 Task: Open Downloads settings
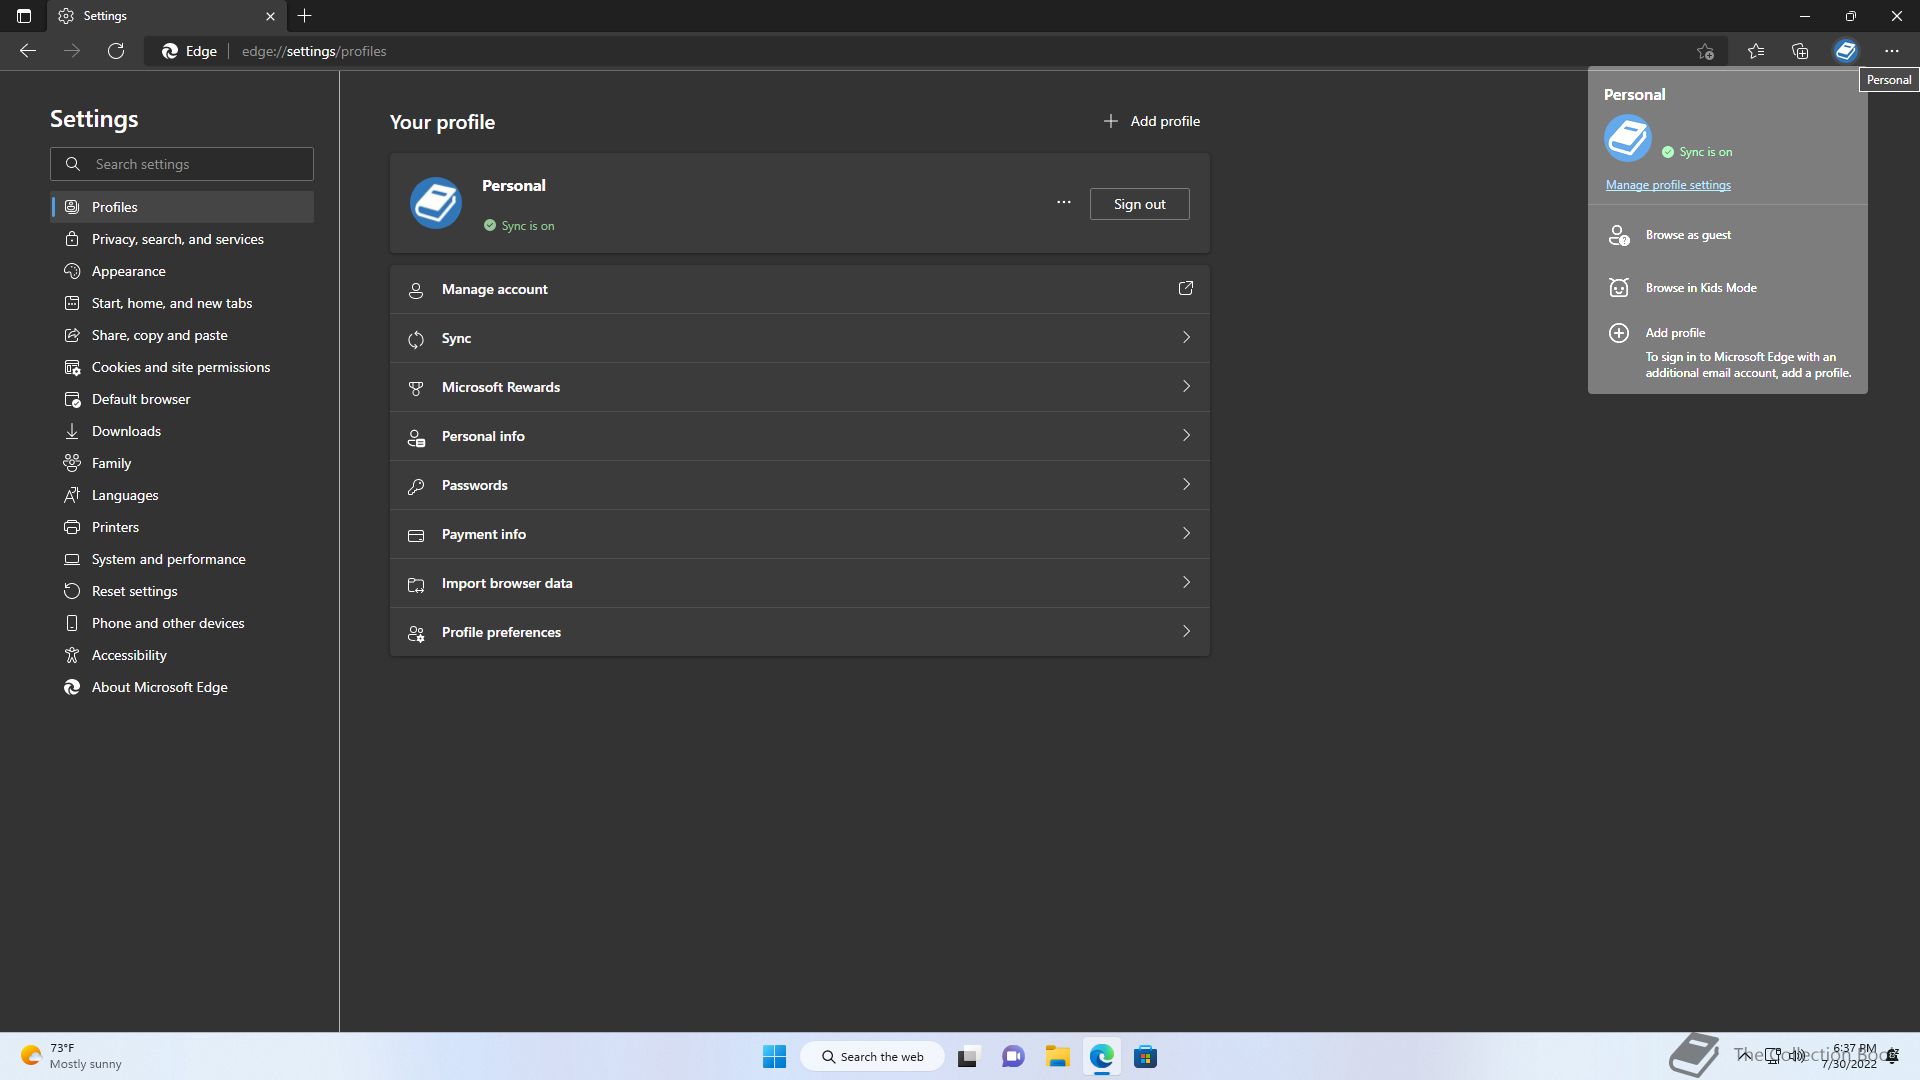(182, 431)
